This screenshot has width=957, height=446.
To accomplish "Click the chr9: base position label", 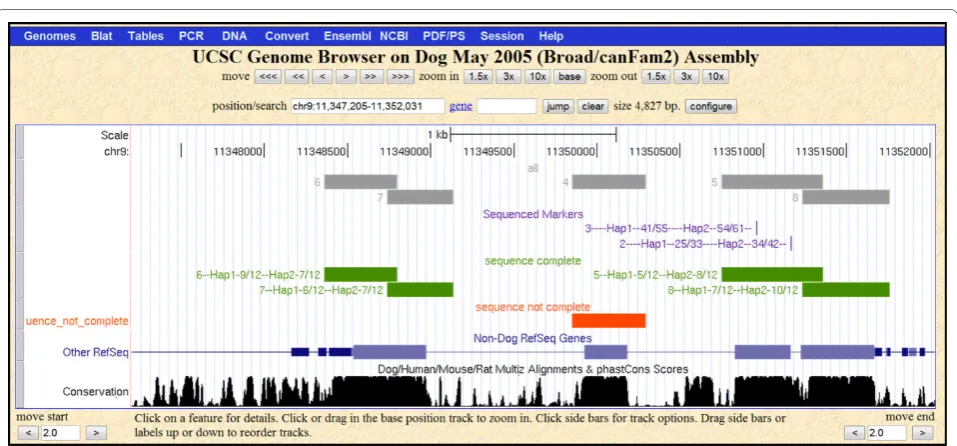I will pos(117,151).
